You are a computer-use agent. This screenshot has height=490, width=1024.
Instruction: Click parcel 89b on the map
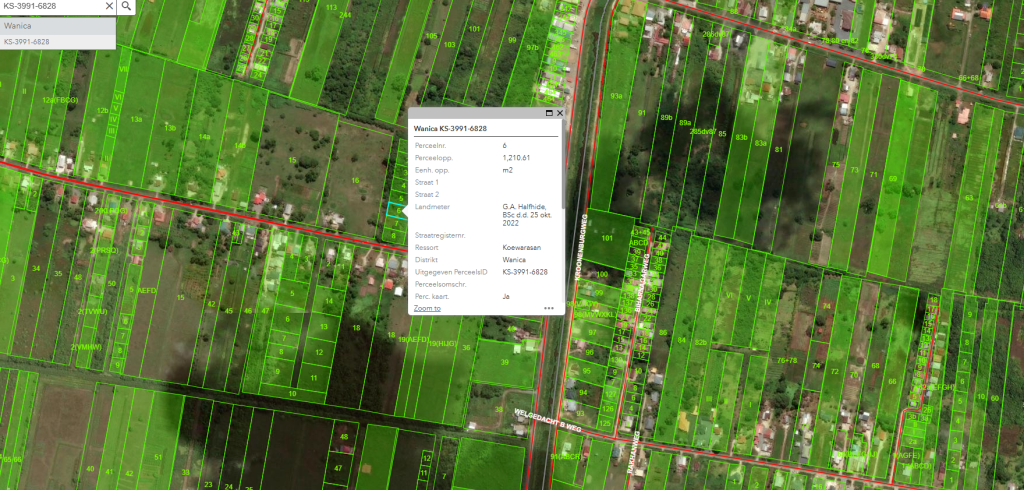click(666, 118)
